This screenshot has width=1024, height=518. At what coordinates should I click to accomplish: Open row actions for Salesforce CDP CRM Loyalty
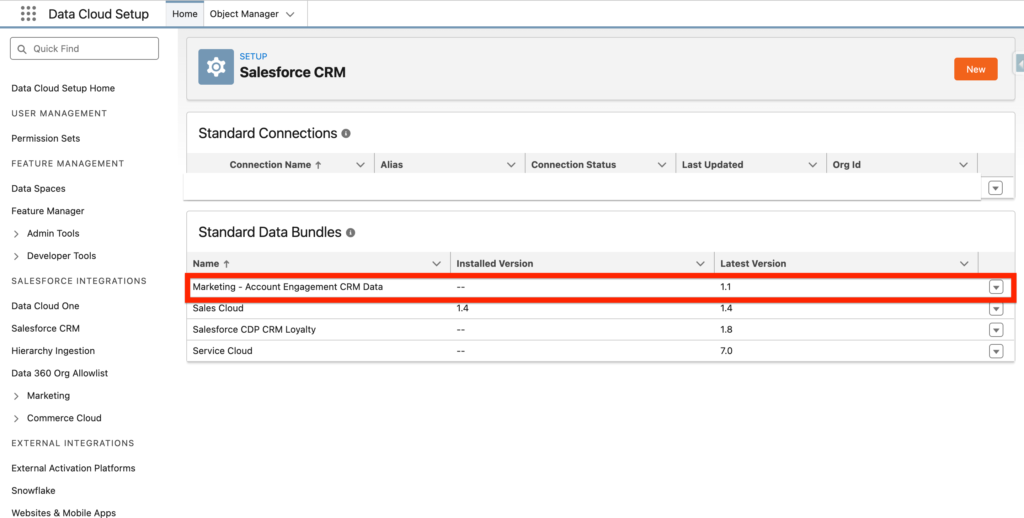coord(995,330)
